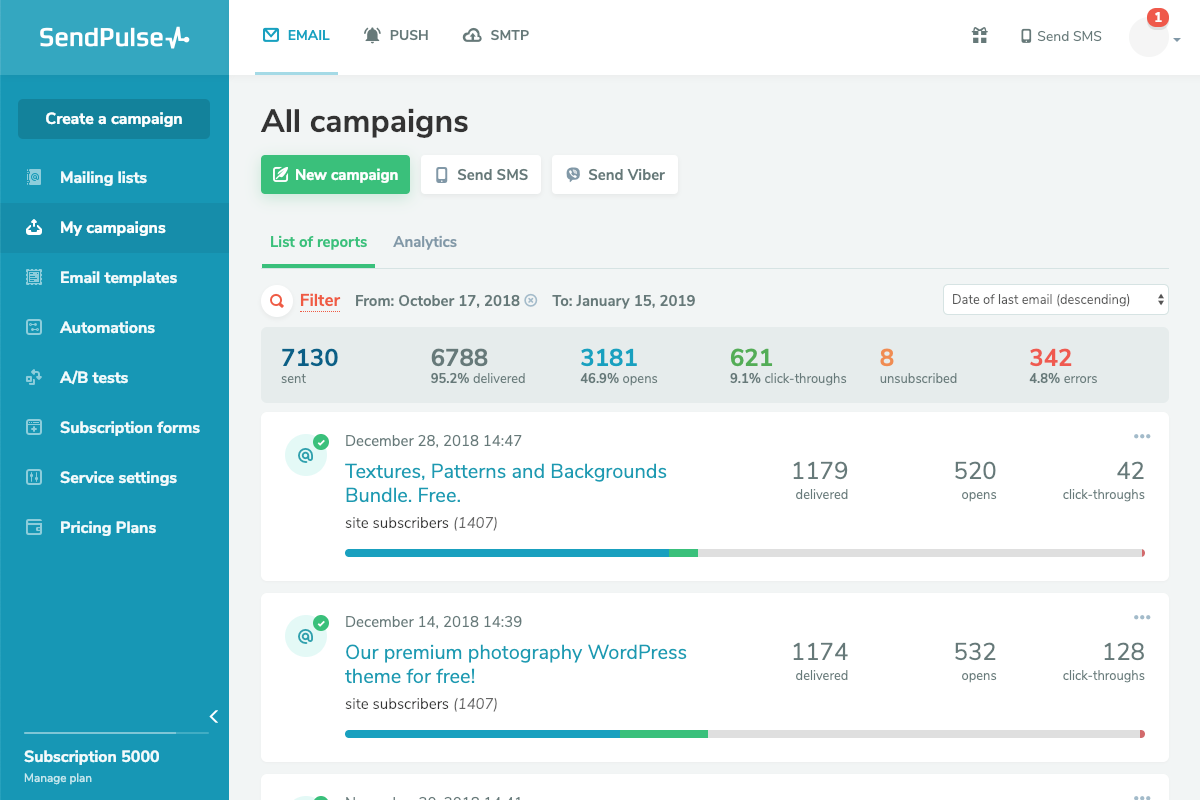Image resolution: width=1200 pixels, height=800 pixels.
Task: Switch to the PUSH tab
Action: tap(396, 36)
